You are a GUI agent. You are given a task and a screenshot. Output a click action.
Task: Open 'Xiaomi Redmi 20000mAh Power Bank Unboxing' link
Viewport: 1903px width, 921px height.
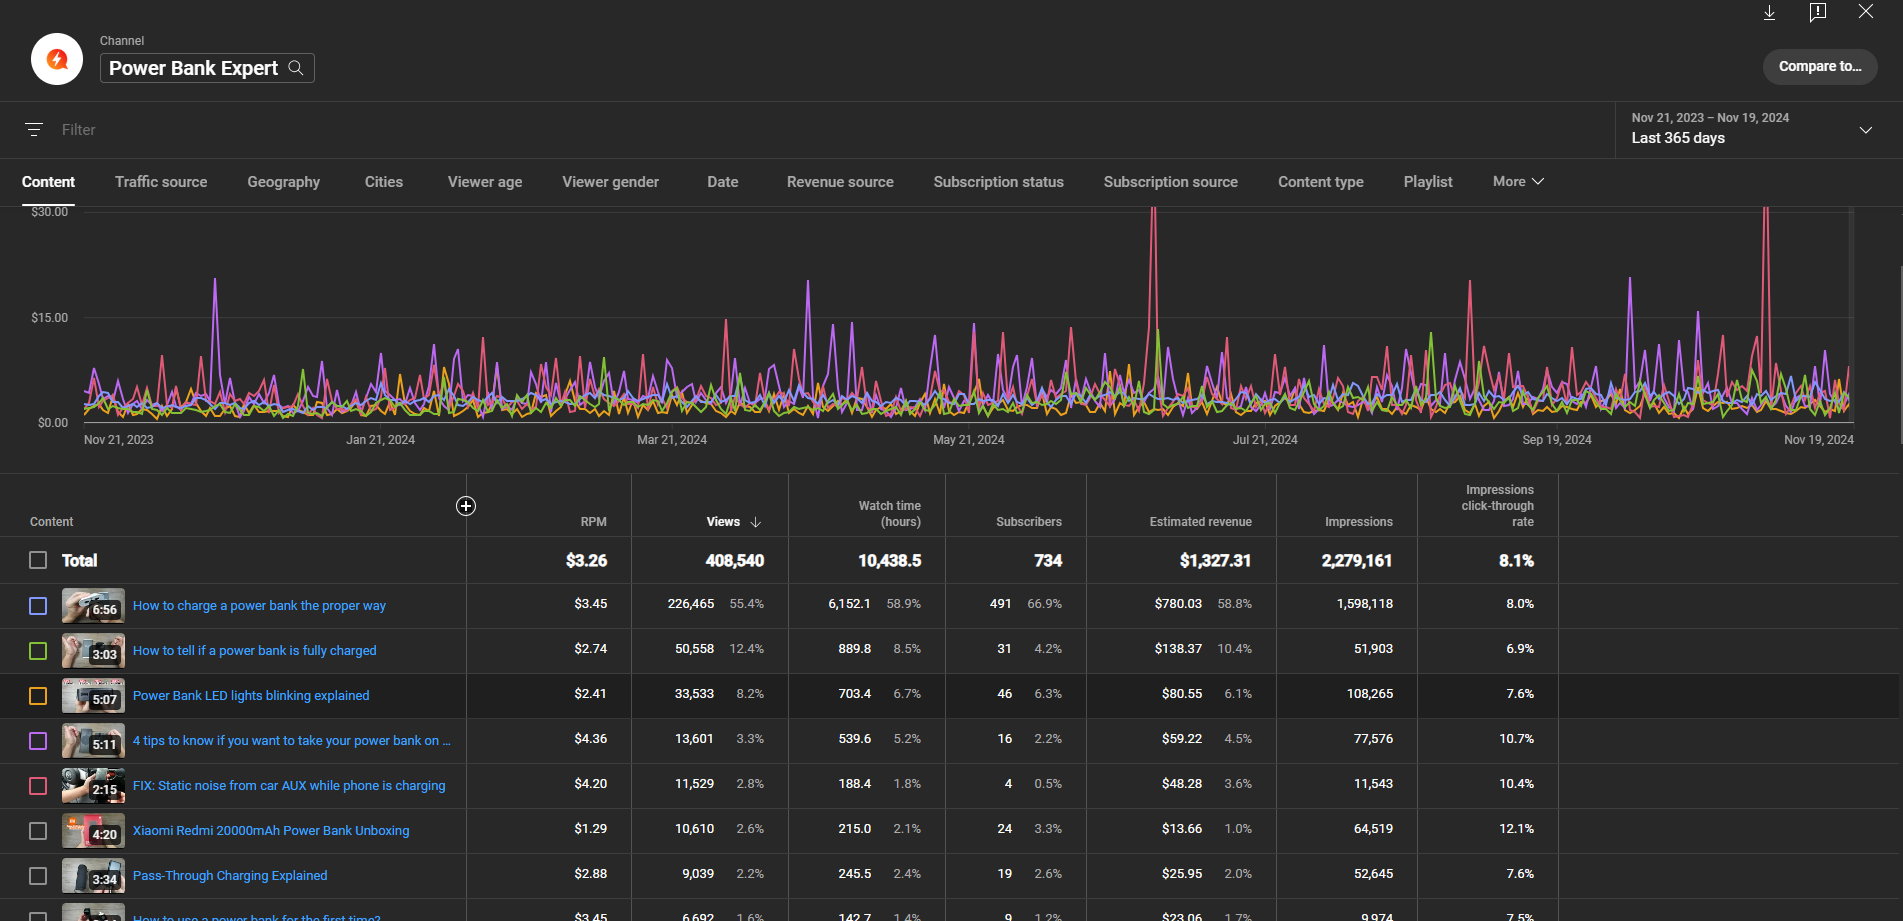[x=271, y=831]
